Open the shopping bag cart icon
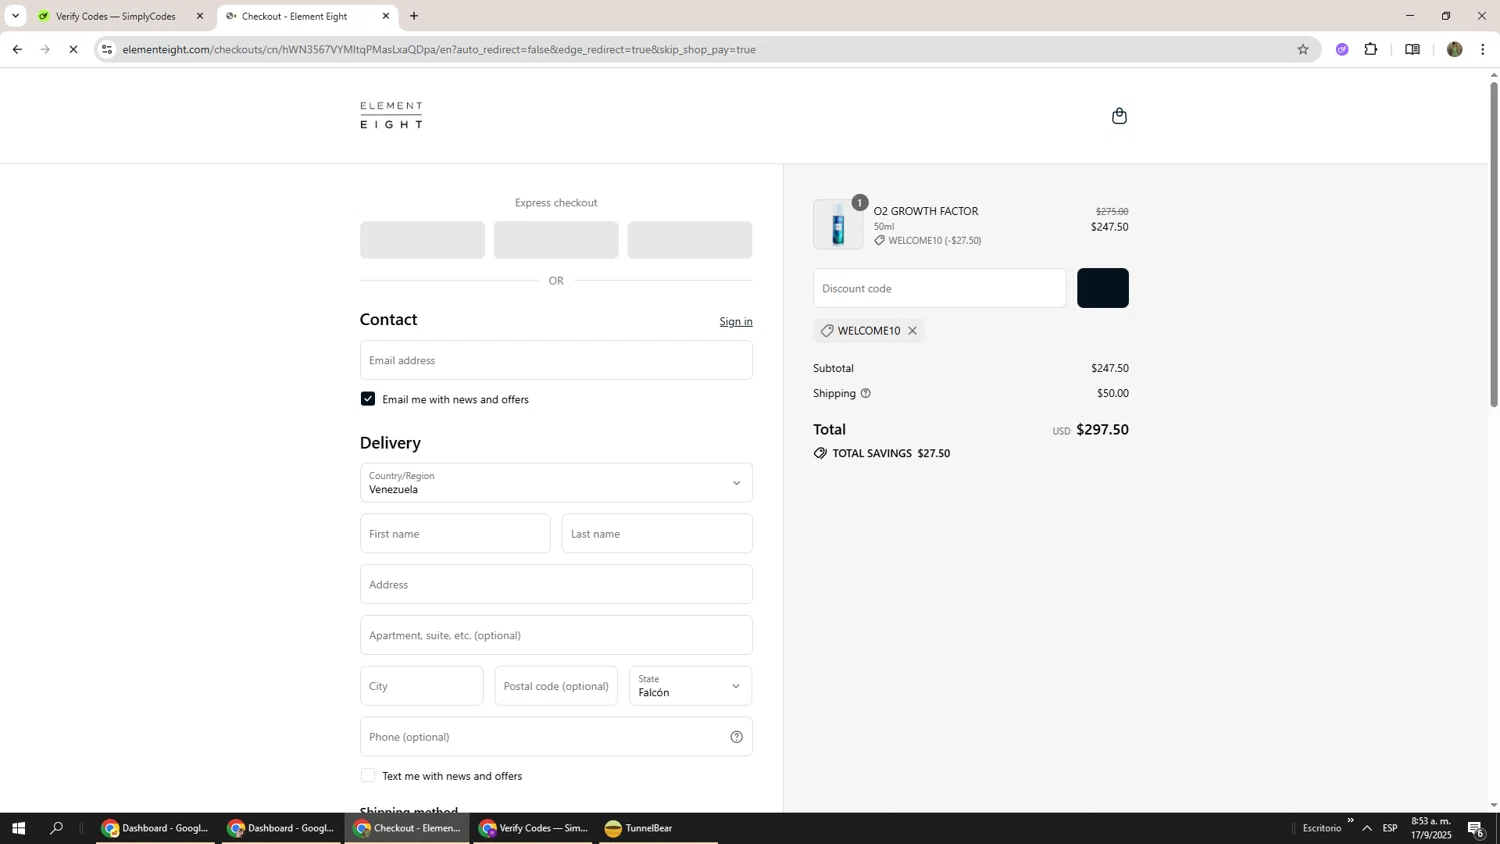Screen dimensions: 1500x844 click(x=1119, y=116)
